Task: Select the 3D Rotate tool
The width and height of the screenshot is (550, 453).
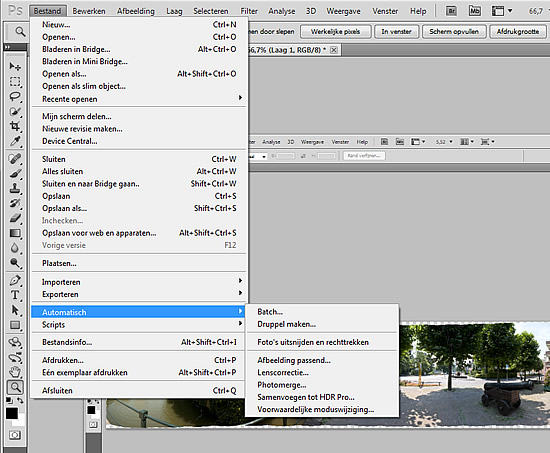Action: tap(15, 342)
